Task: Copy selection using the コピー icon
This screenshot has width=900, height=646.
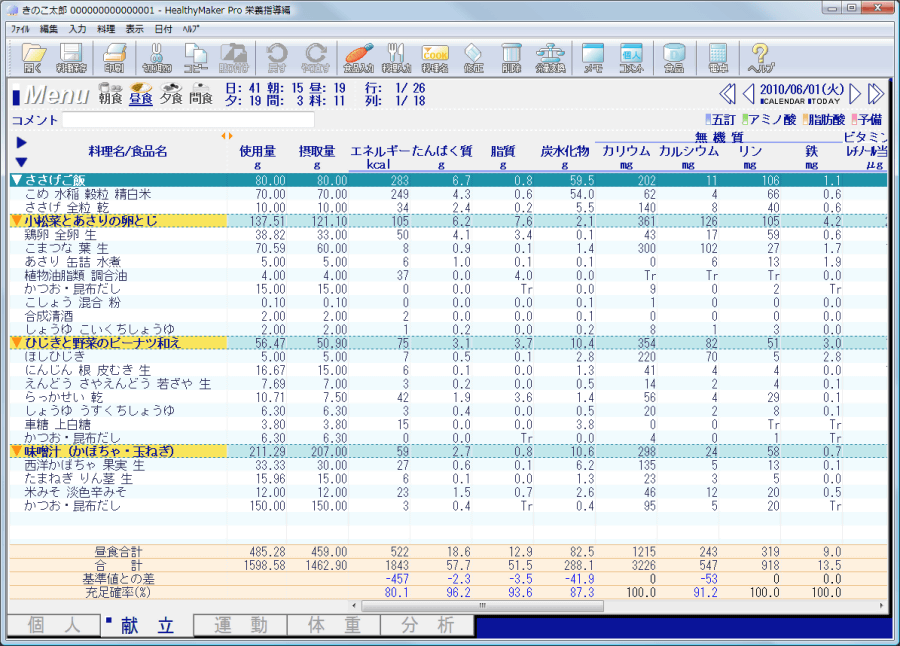Action: [196, 58]
